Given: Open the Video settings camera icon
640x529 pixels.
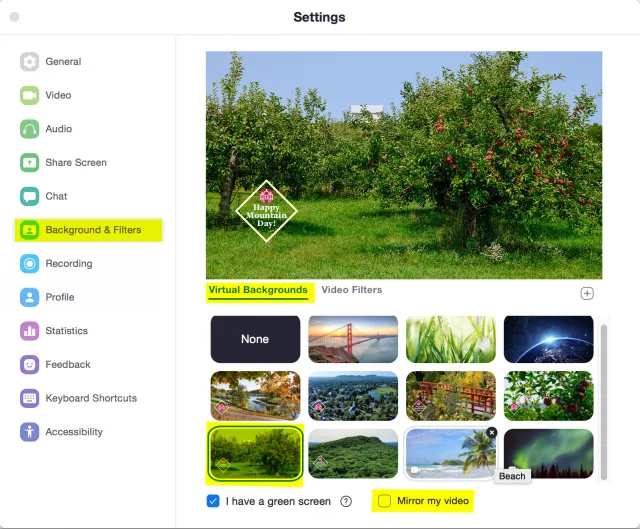Looking at the screenshot, I should (x=29, y=95).
